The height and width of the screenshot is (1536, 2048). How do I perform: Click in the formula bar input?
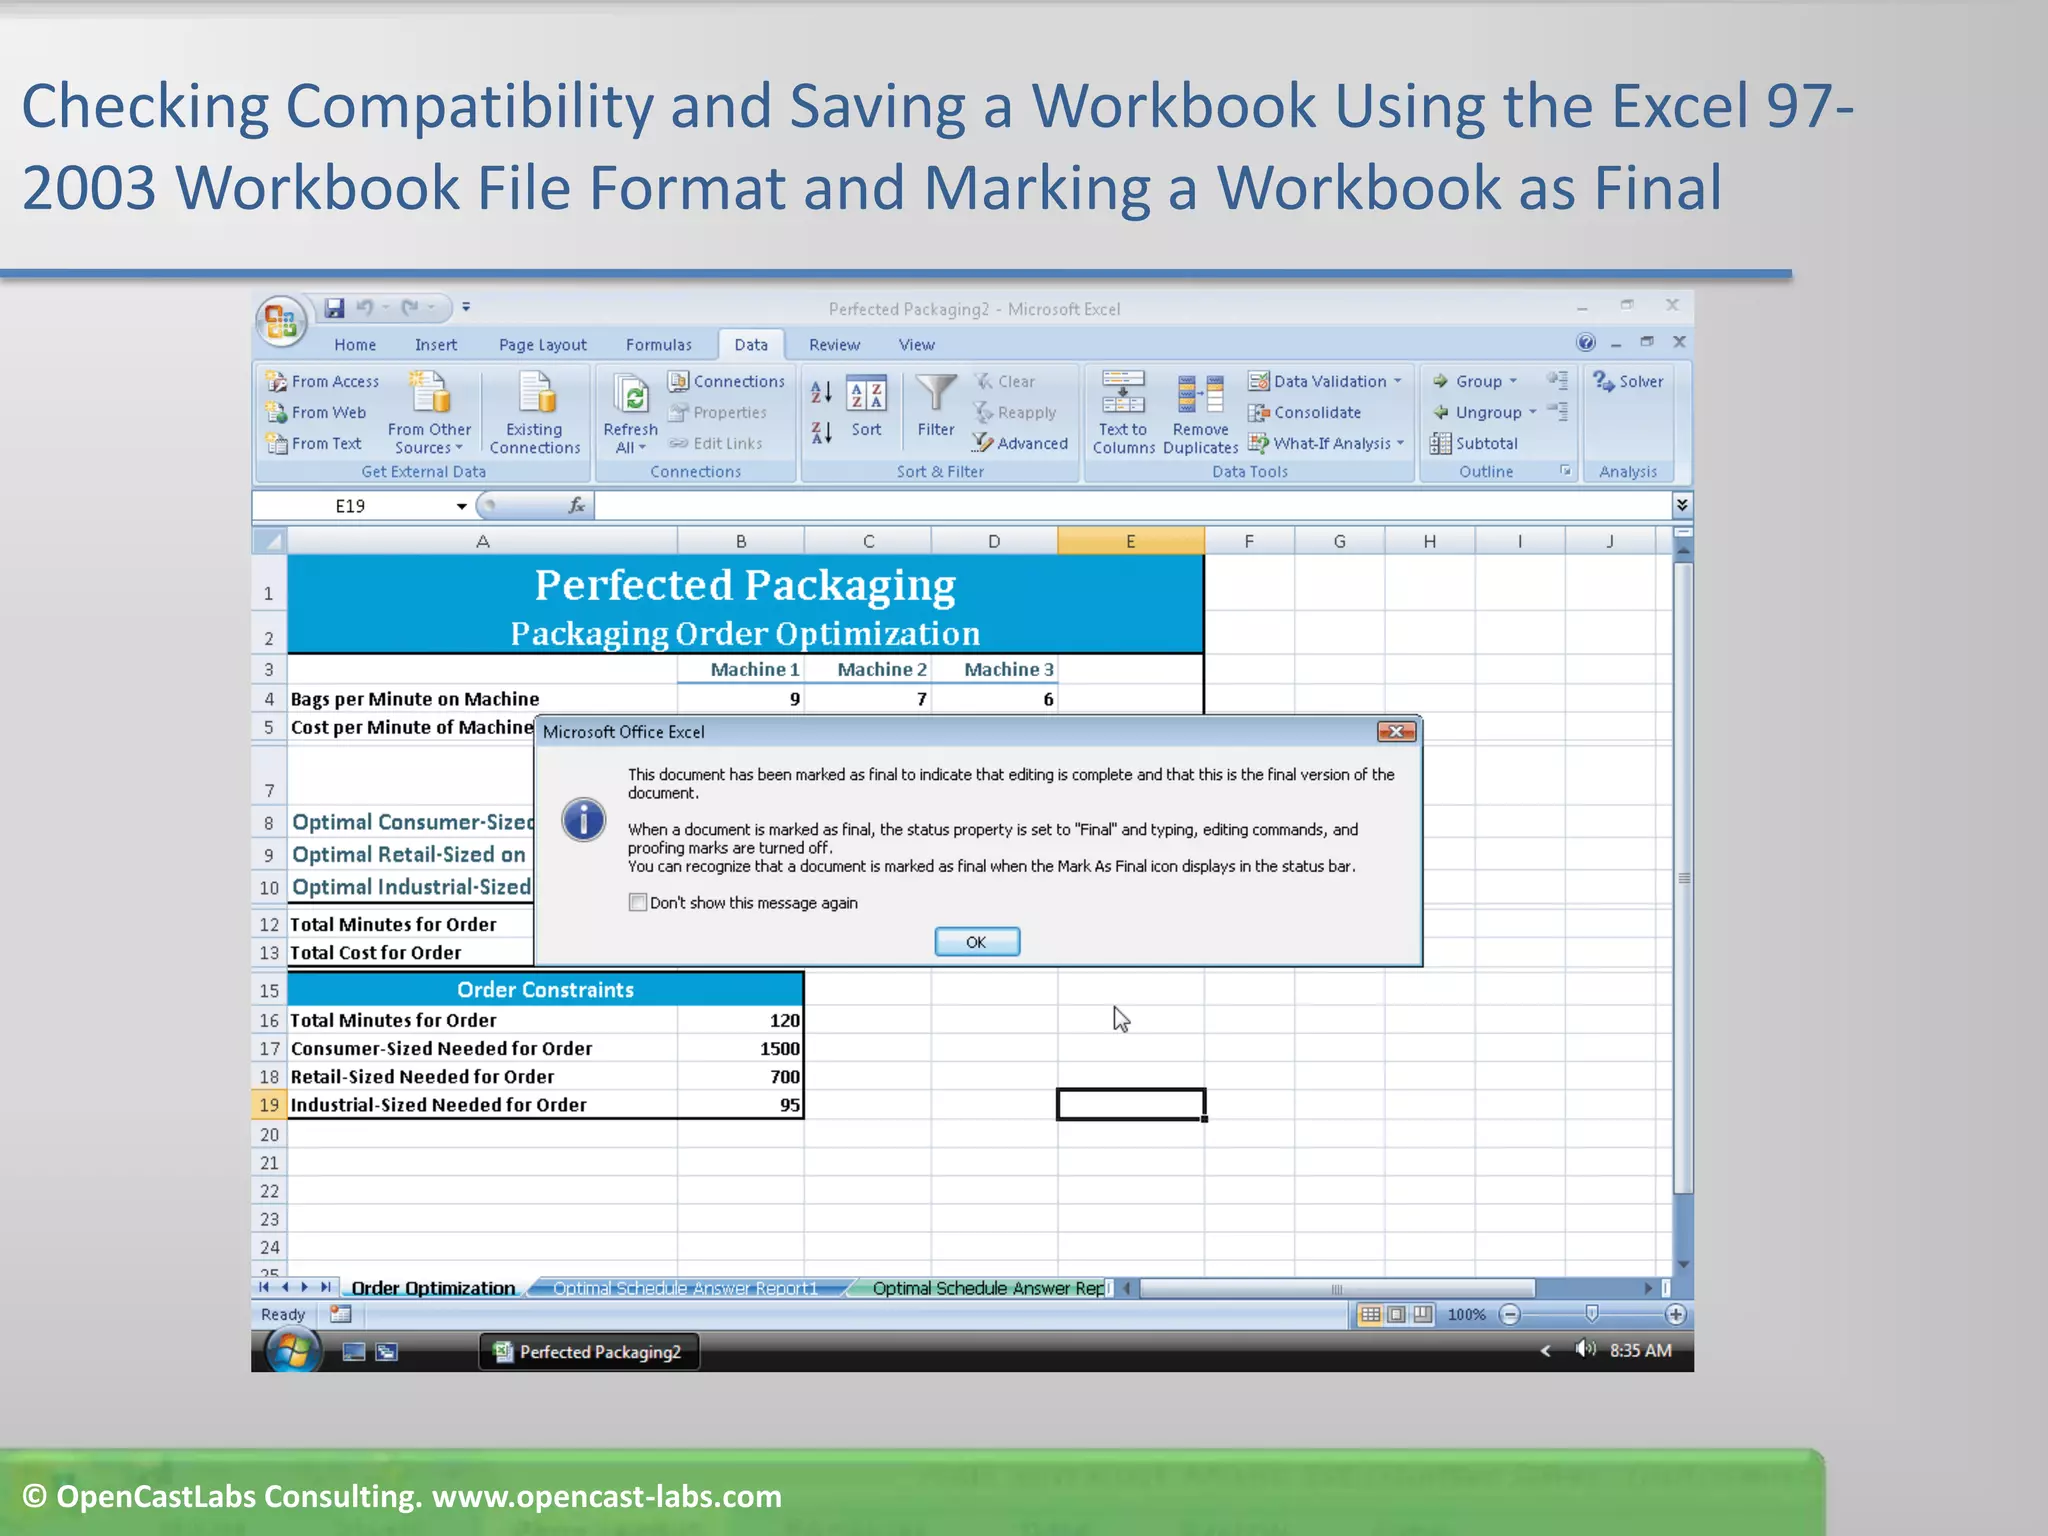coord(1133,506)
